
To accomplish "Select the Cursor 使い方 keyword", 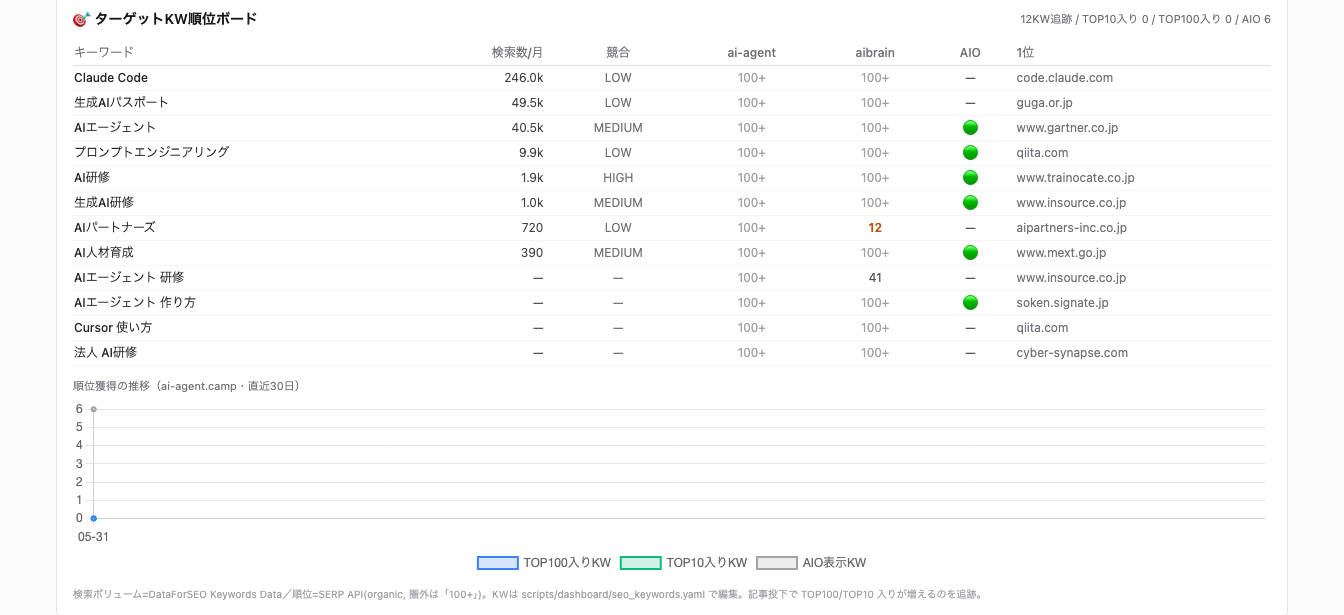I will tap(113, 328).
